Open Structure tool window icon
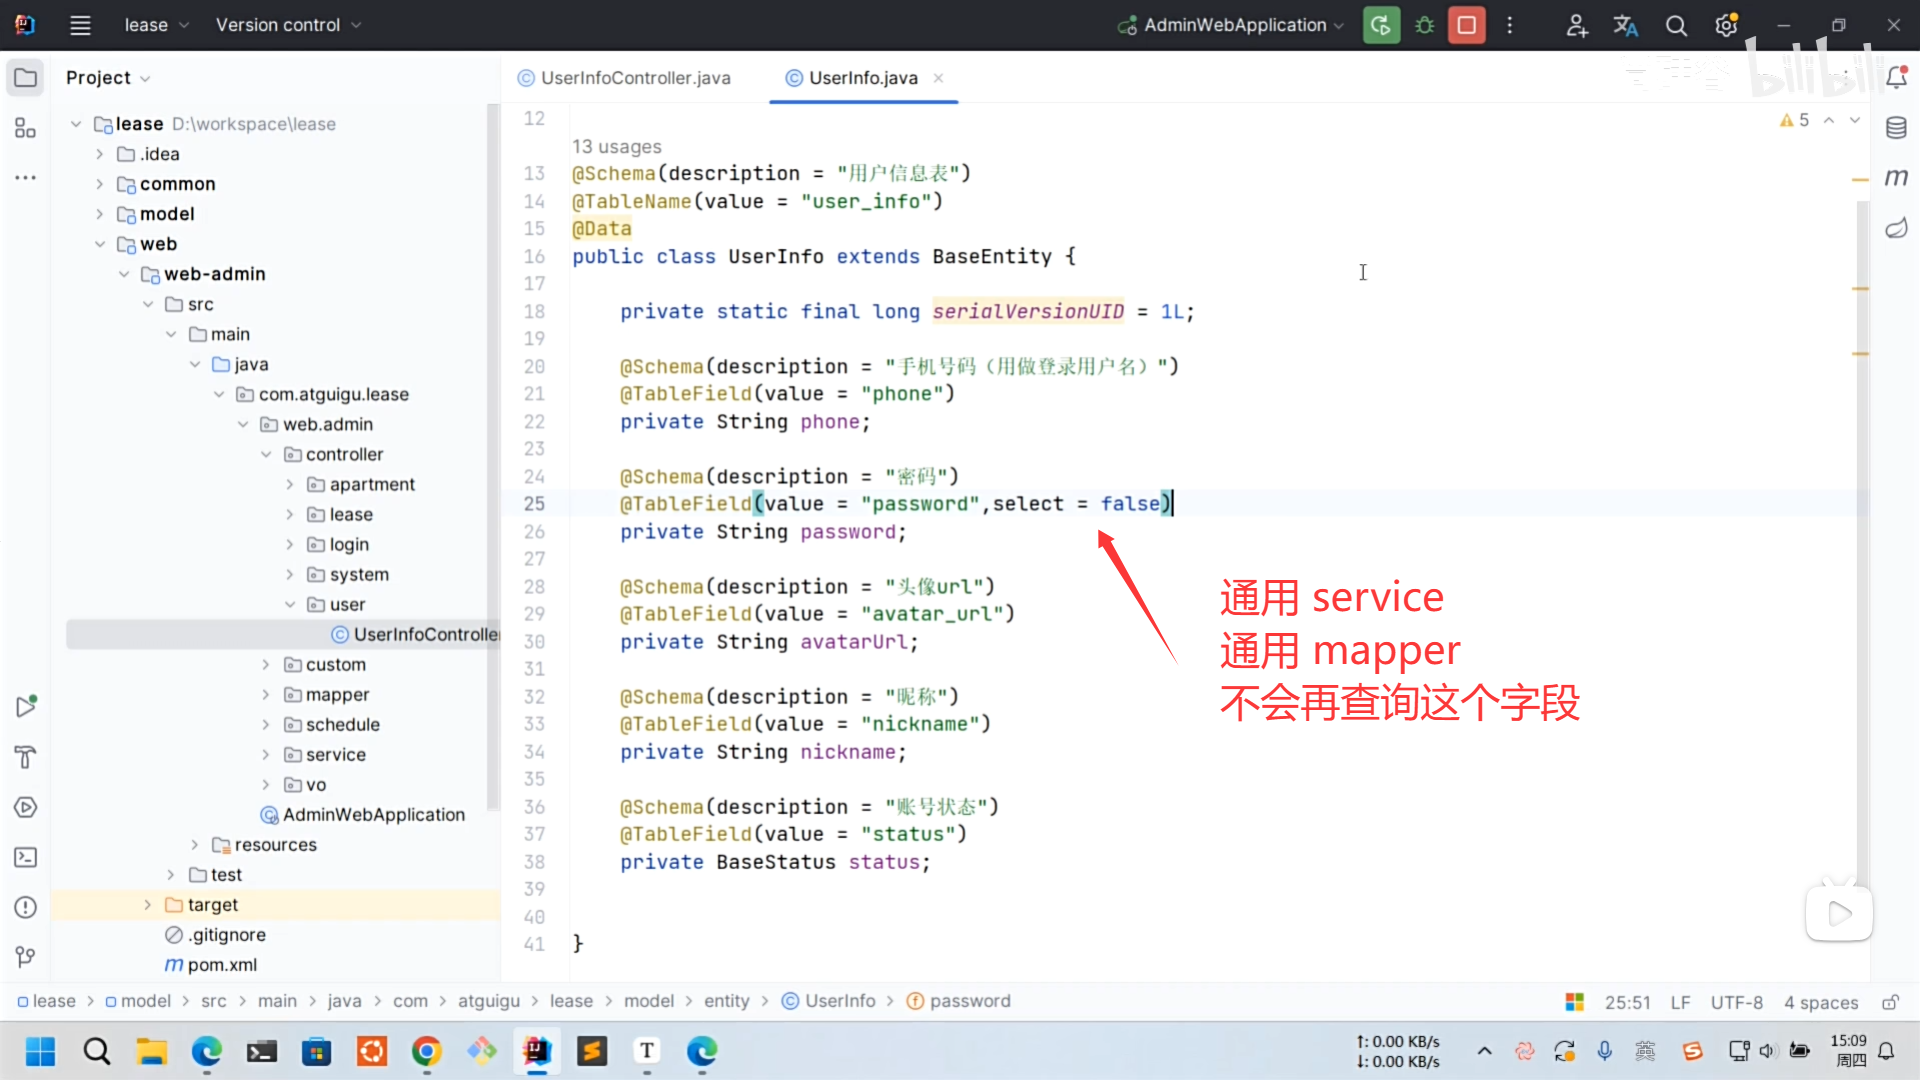 click(x=26, y=128)
